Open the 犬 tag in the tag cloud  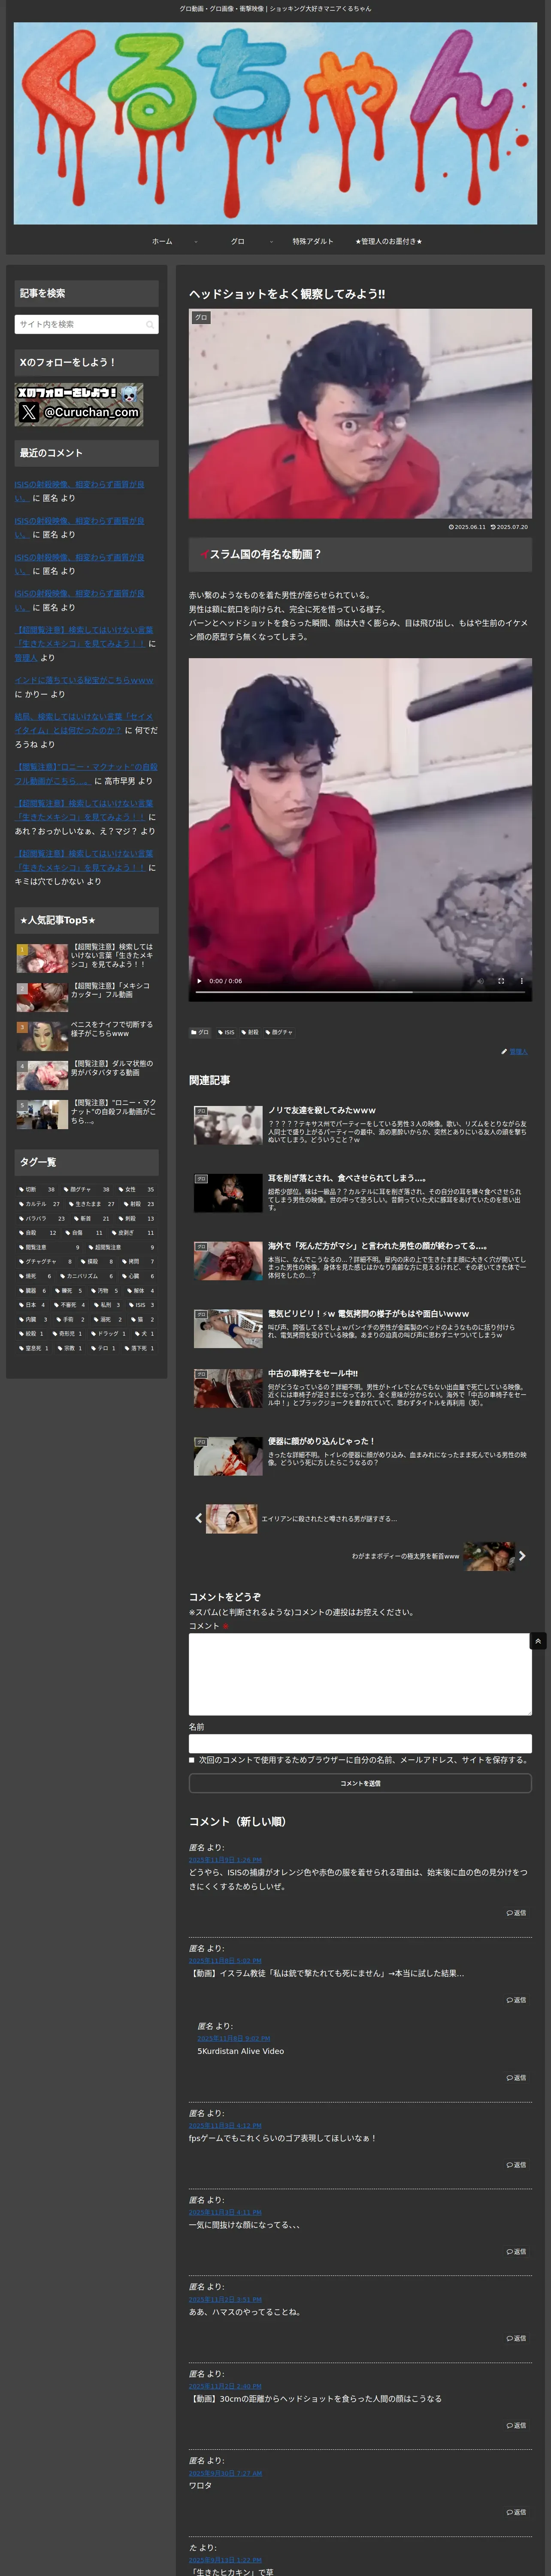pyautogui.click(x=145, y=1333)
